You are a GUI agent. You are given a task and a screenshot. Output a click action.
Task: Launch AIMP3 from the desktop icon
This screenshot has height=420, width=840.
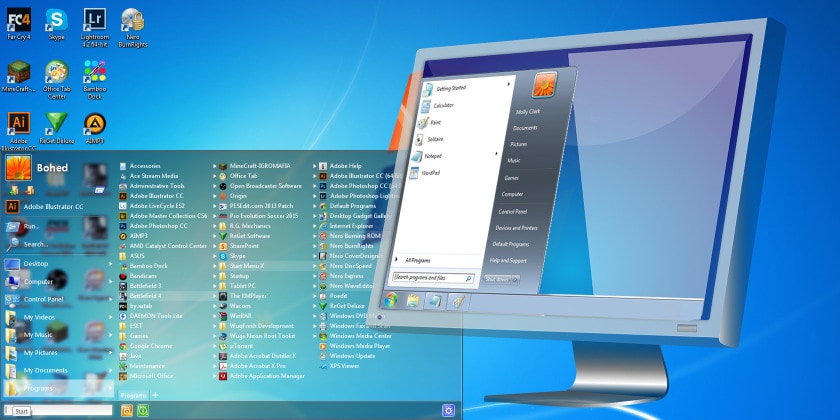95,129
